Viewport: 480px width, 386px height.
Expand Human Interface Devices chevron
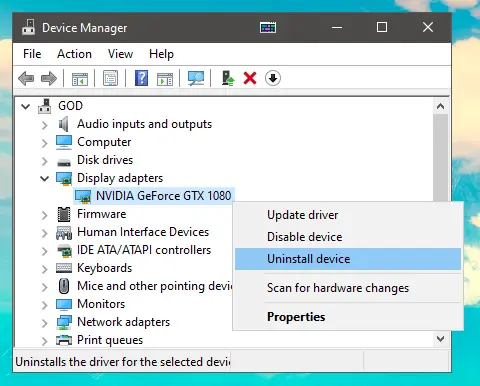(x=45, y=233)
